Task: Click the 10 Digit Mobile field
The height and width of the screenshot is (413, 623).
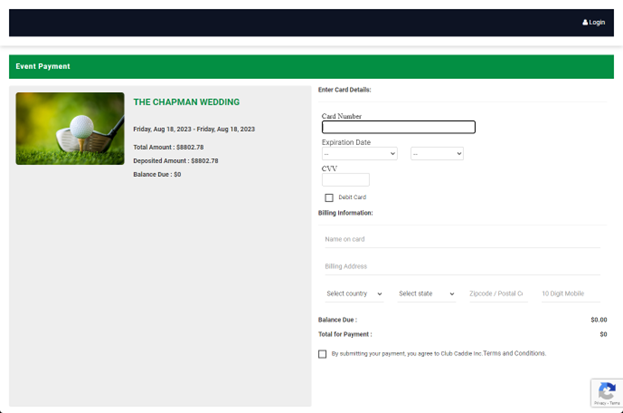Action: (571, 294)
